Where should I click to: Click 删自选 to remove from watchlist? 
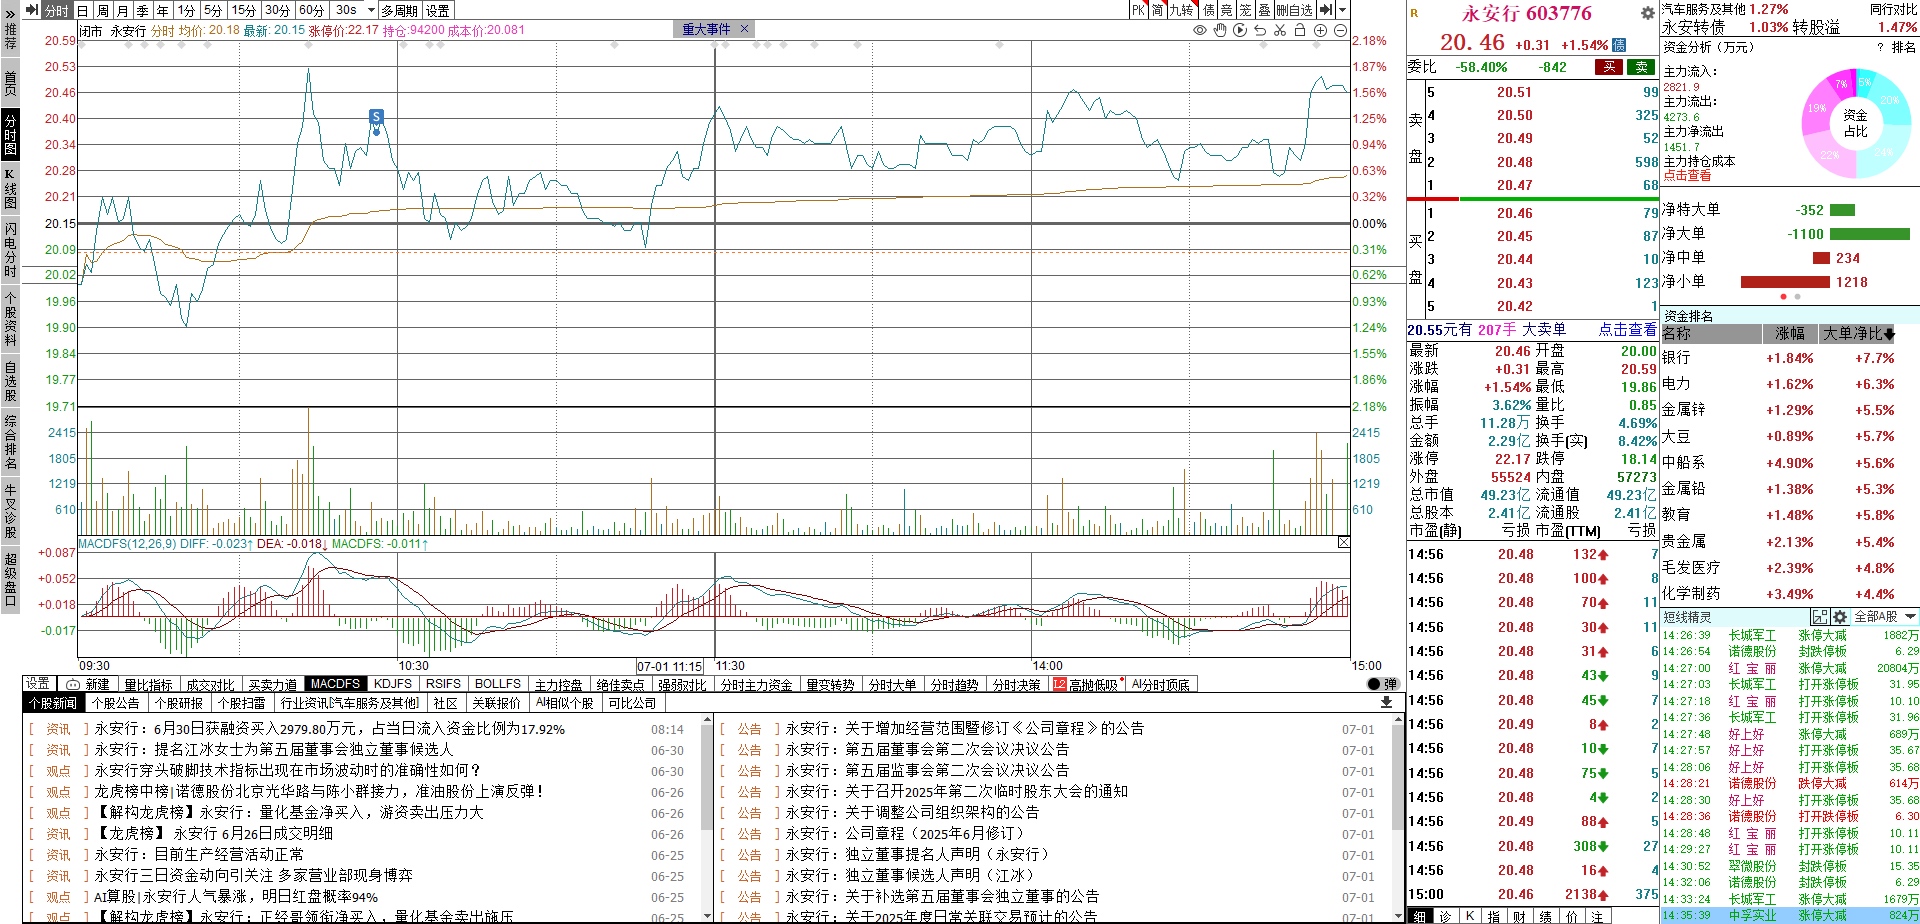[x=1294, y=10]
